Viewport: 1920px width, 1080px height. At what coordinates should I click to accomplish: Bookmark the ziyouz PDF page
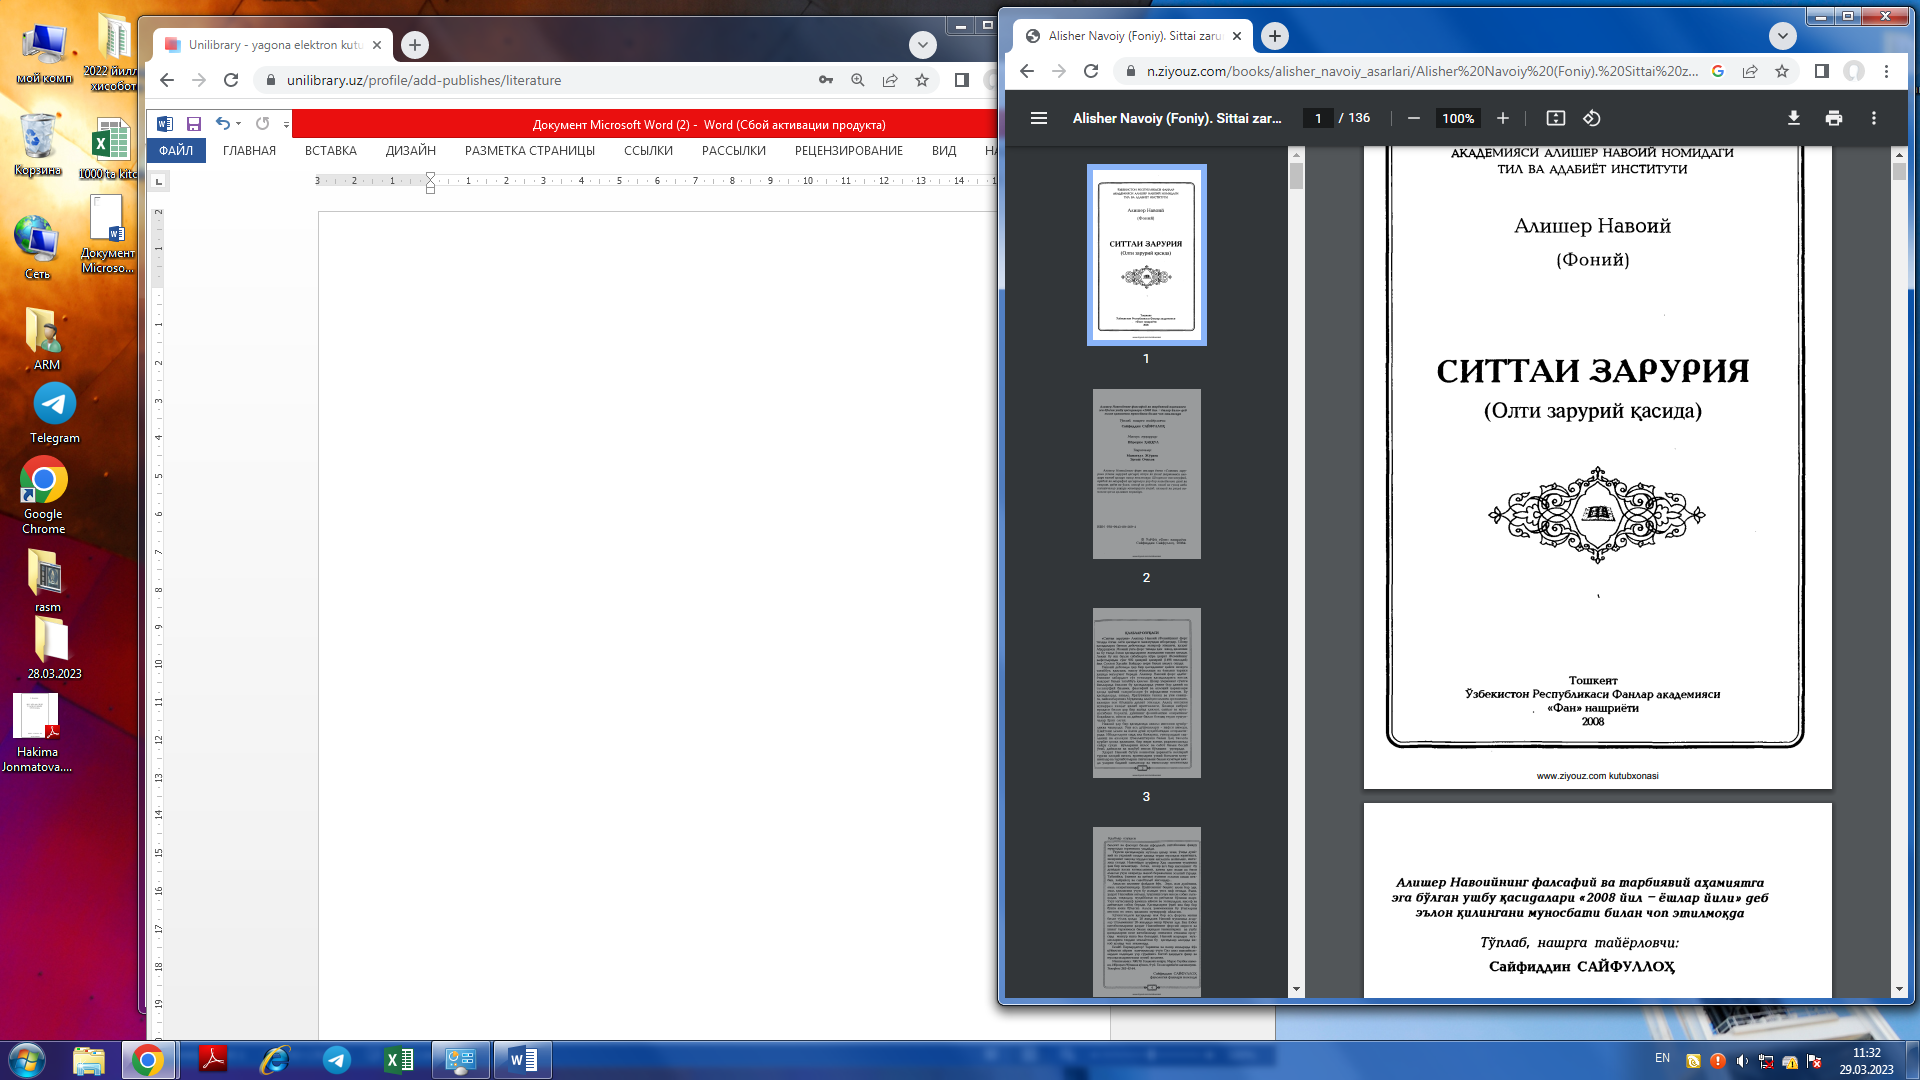[1781, 71]
